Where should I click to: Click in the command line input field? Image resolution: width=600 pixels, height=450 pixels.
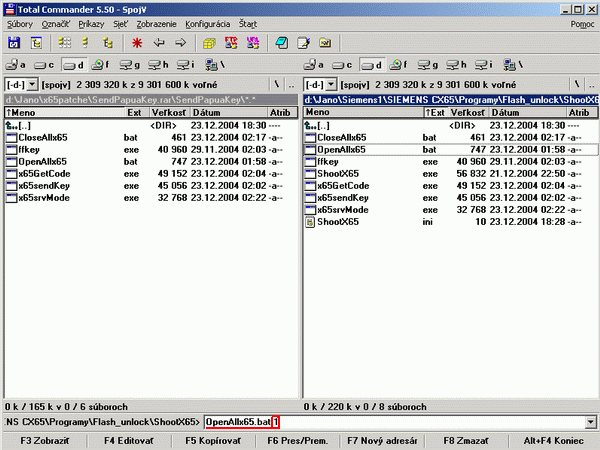394,422
